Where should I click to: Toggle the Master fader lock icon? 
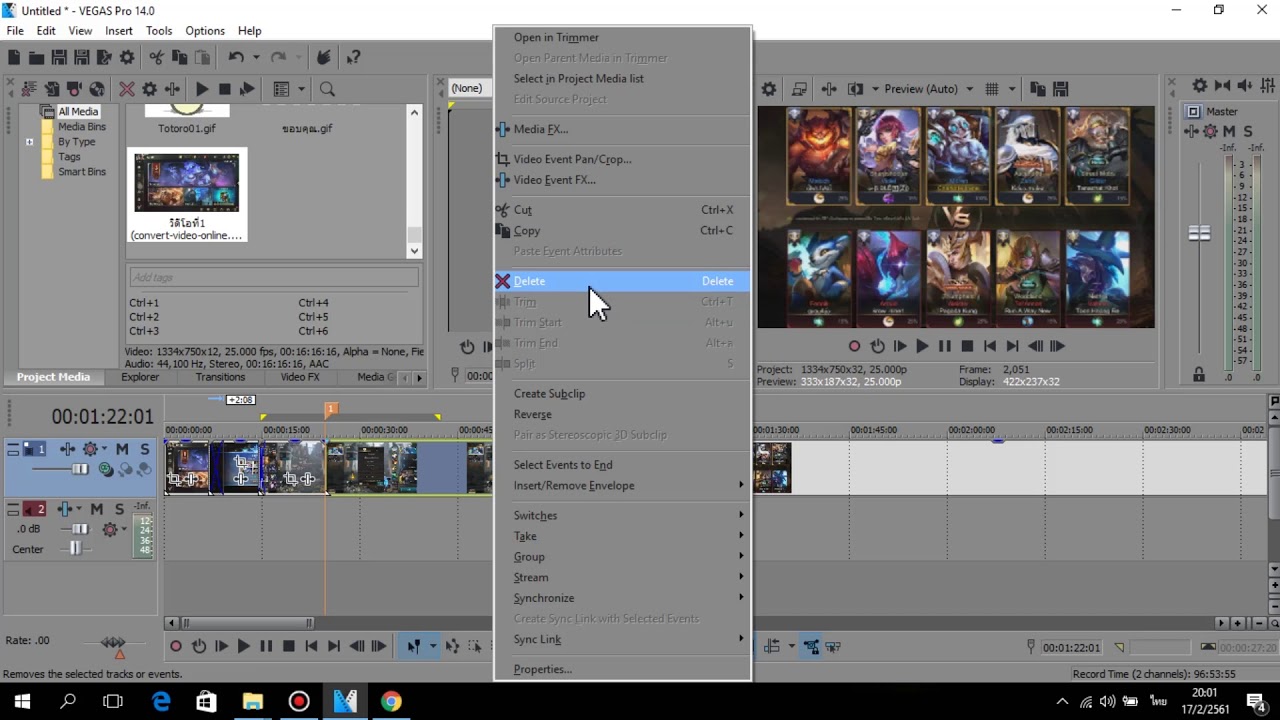click(1198, 375)
